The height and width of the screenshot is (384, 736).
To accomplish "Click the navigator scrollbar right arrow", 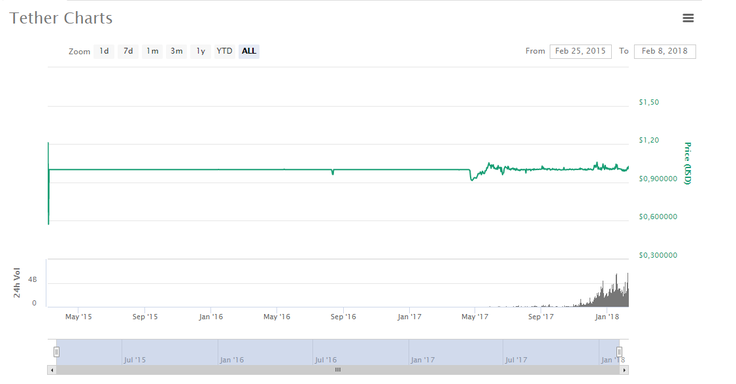I will point(624,370).
